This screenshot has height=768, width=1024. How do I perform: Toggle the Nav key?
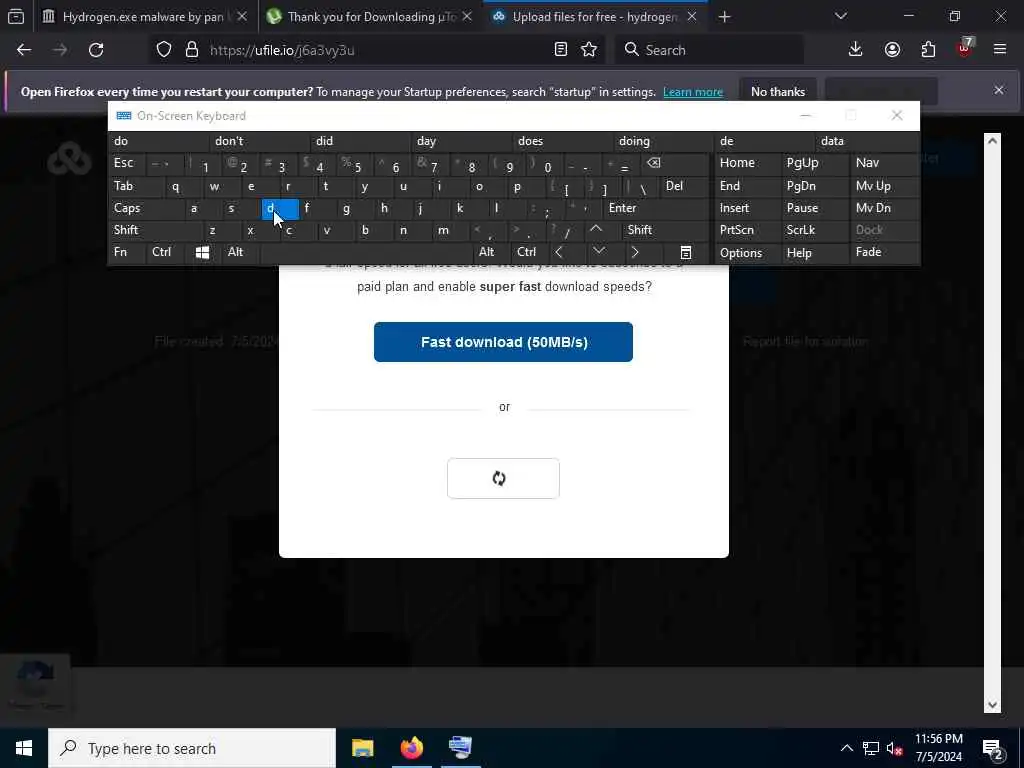coord(884,163)
